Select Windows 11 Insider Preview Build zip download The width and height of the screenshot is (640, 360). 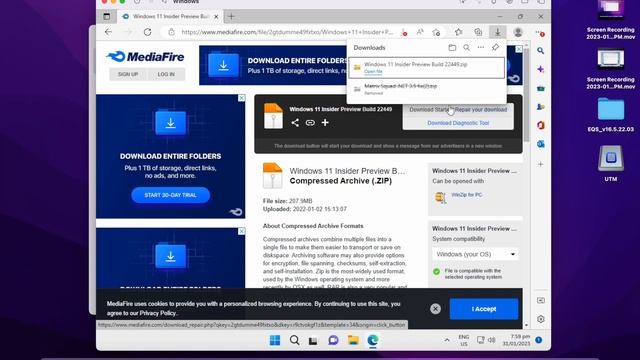427,67
